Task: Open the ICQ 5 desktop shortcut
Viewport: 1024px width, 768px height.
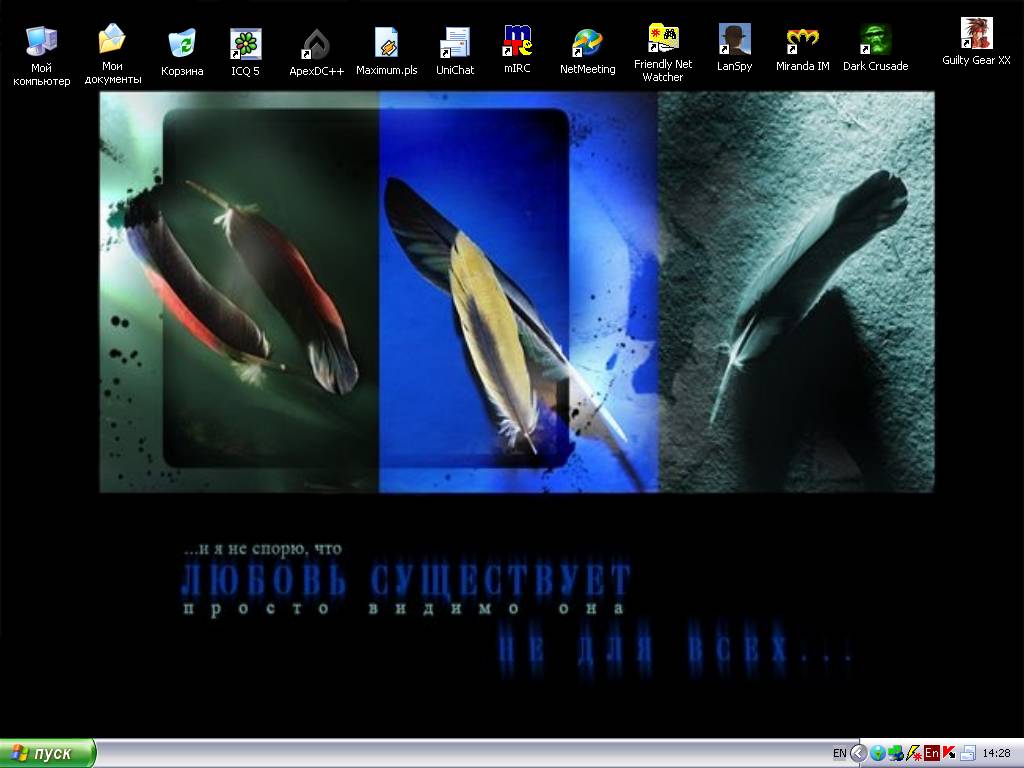Action: coord(245,44)
